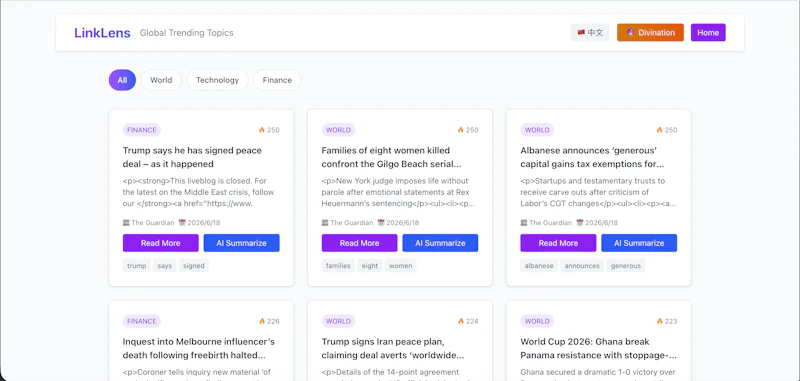The image size is (800, 381).
Task: Click Read More on Albanese tax card
Action: coord(558,243)
